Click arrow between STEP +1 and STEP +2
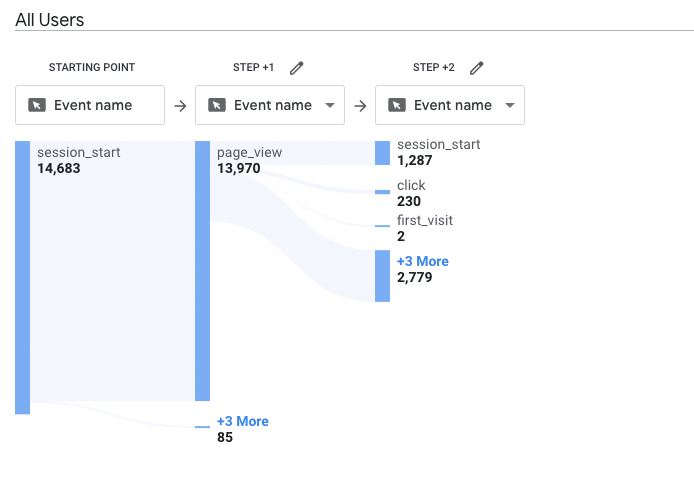Screen dimensions: 694x492 (360, 105)
